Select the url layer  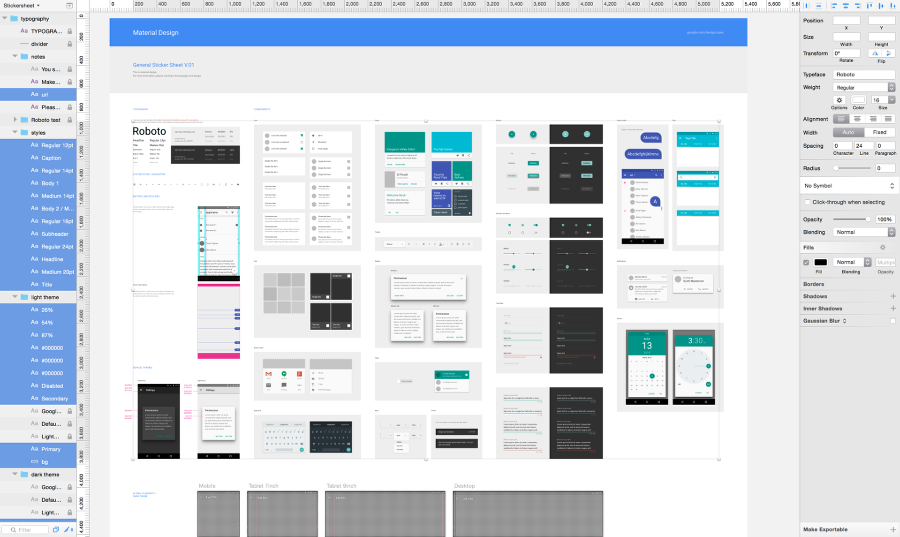pos(38,95)
